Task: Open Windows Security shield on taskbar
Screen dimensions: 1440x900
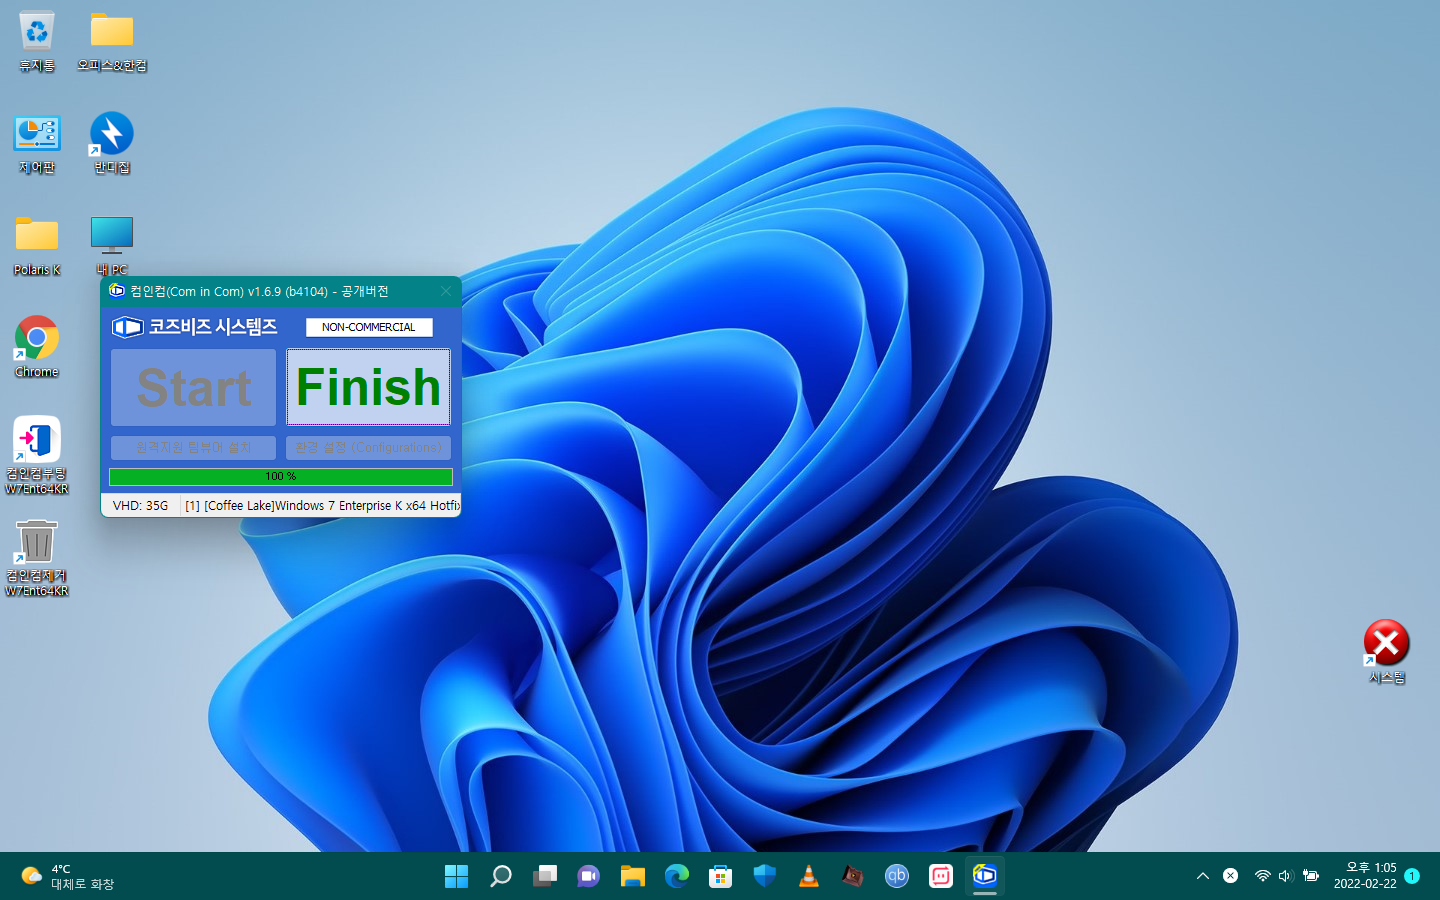Action: [765, 876]
